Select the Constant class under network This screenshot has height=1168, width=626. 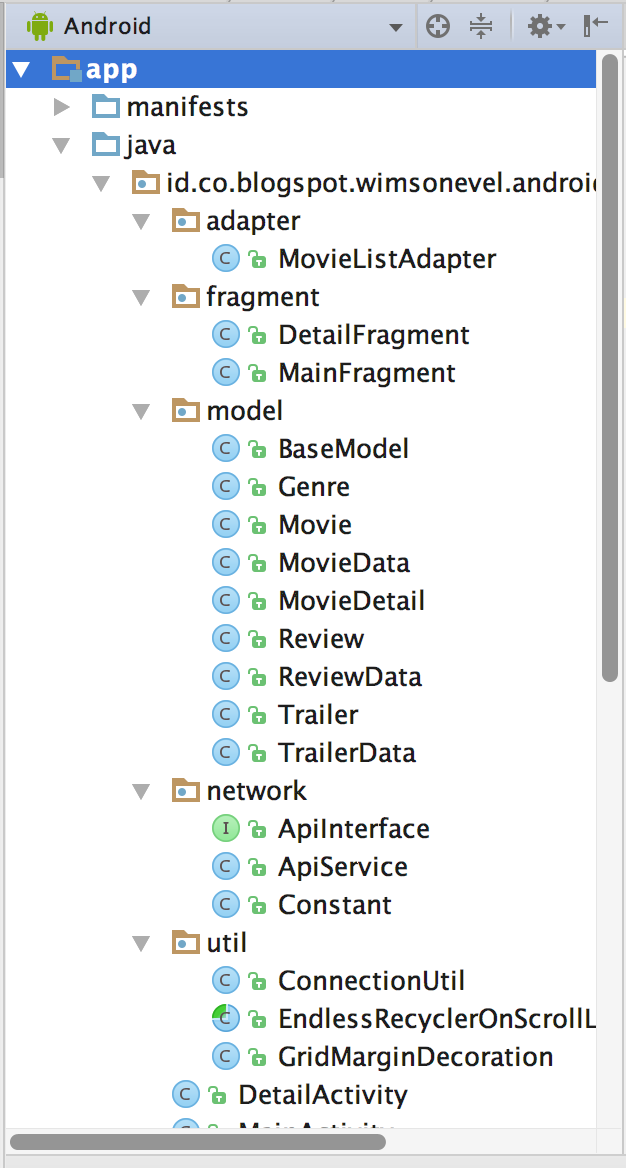click(x=332, y=904)
